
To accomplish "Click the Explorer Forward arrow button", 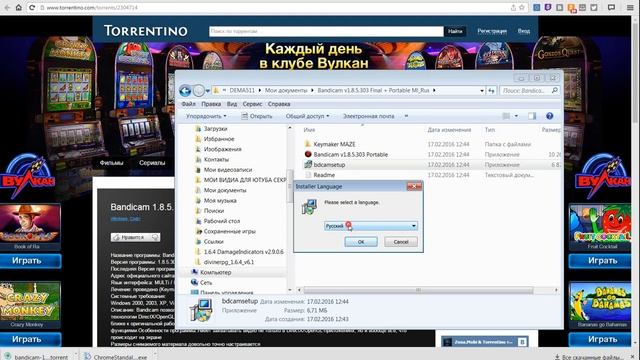I will 198,91.
